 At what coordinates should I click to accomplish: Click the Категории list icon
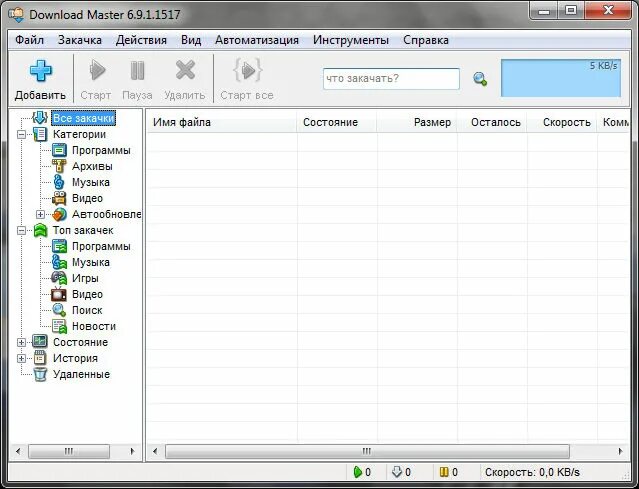pyautogui.click(x=40, y=134)
